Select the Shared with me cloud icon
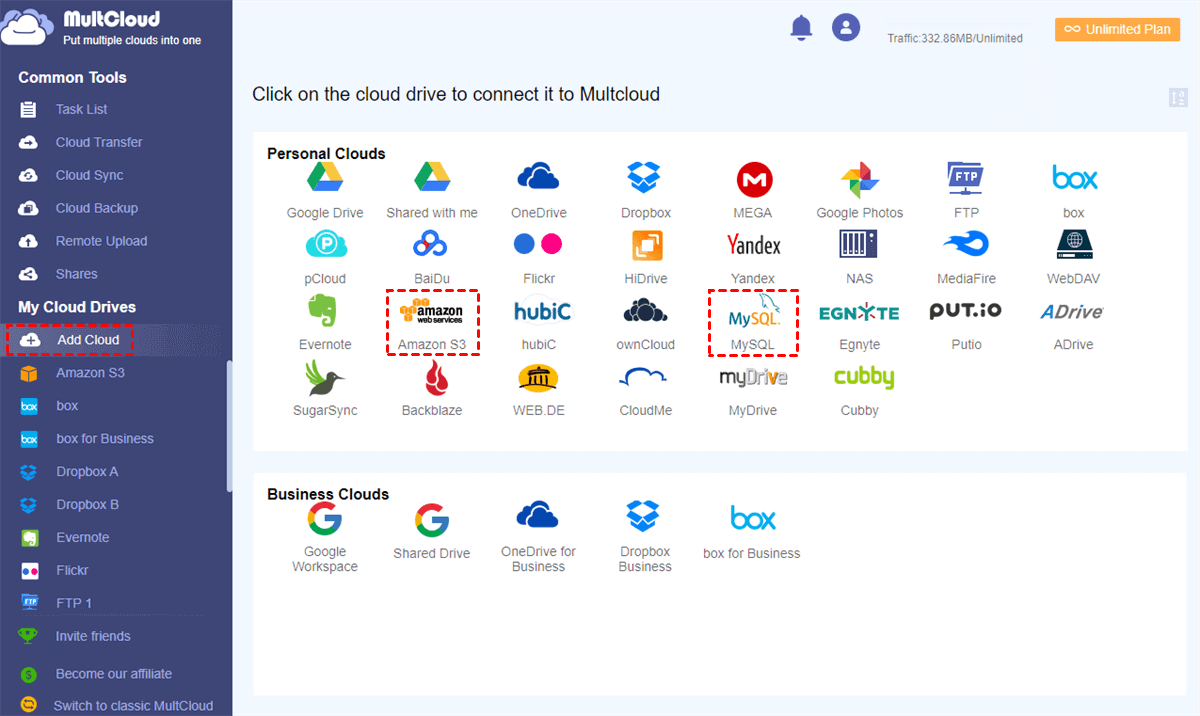1200x716 pixels. (432, 190)
